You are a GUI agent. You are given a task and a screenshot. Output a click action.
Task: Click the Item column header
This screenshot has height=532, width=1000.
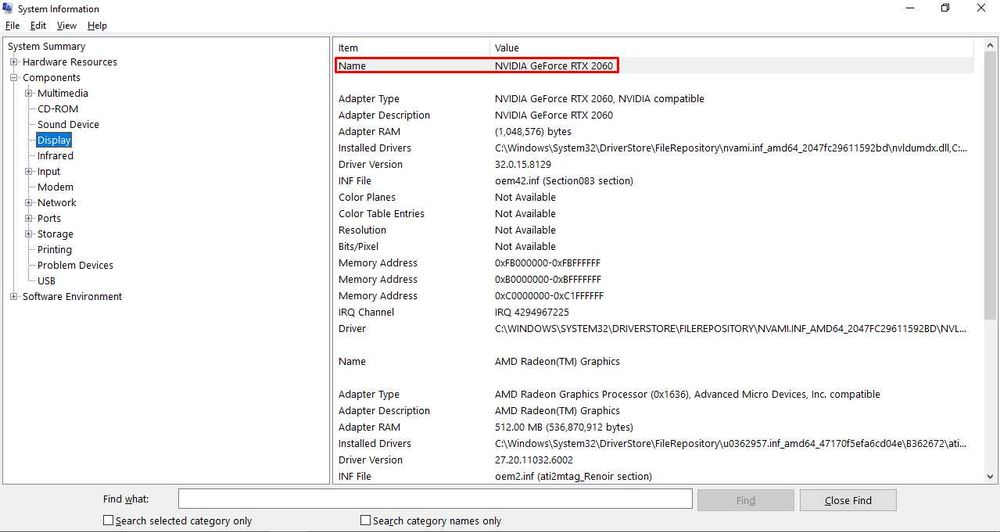(411, 48)
